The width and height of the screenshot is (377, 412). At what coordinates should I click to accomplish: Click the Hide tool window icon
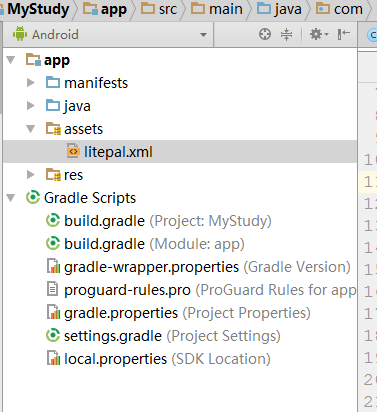343,34
